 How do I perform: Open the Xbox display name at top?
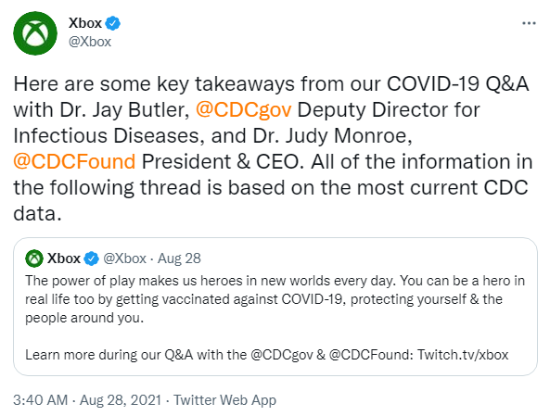85,24
